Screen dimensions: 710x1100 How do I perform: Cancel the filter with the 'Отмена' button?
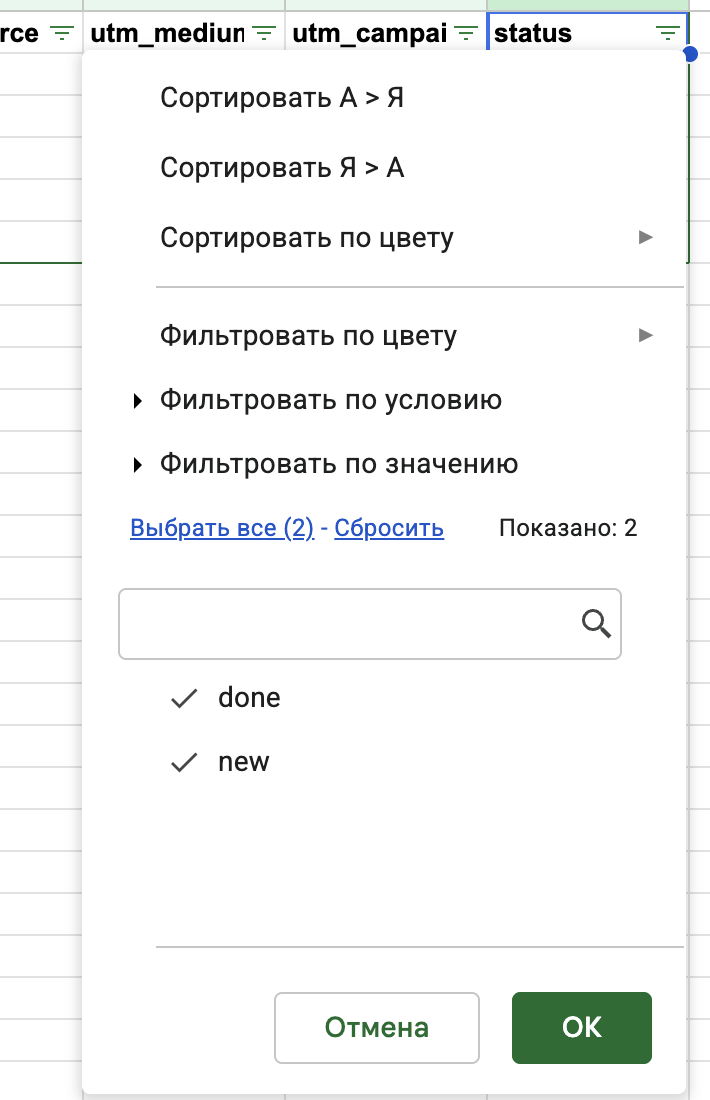(377, 1028)
